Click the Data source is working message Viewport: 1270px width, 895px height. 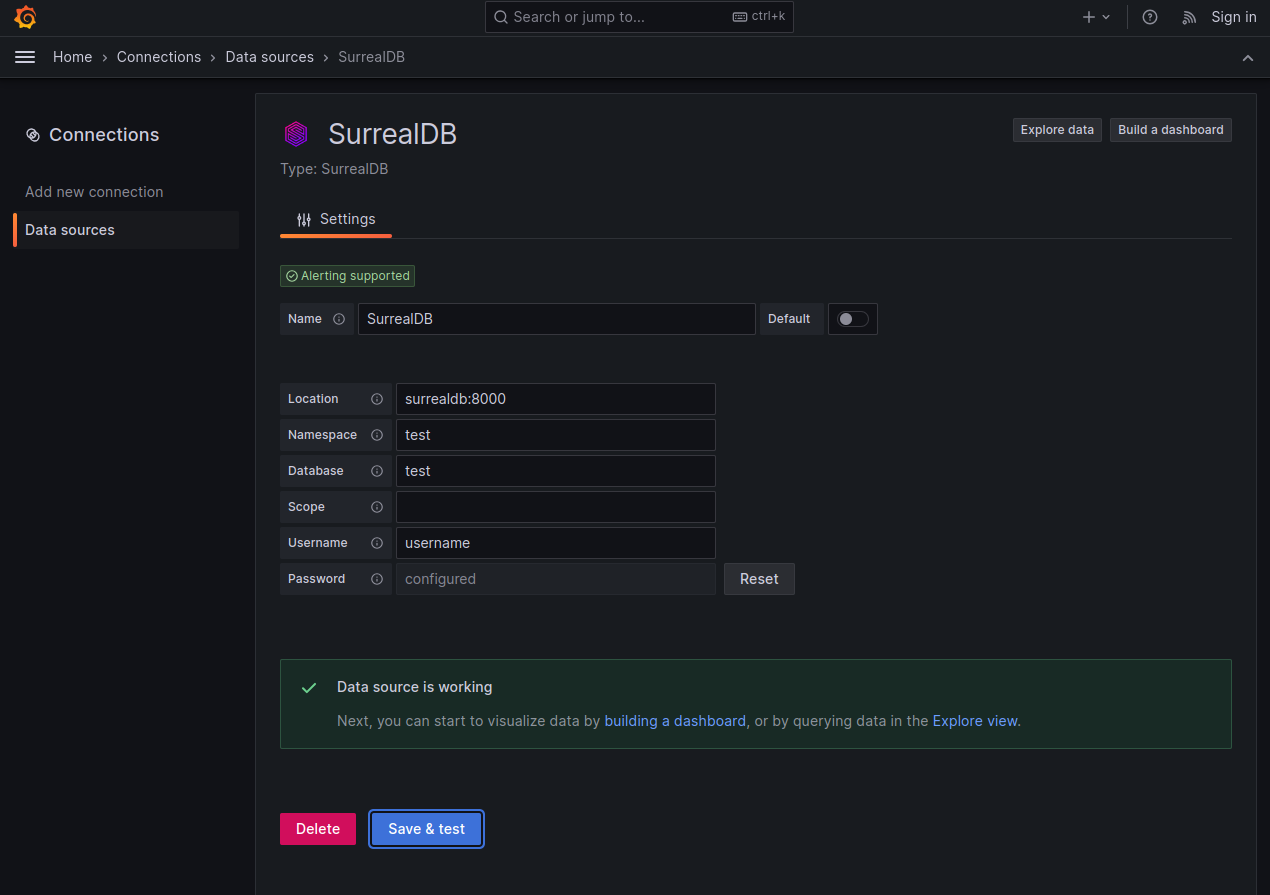tap(415, 688)
